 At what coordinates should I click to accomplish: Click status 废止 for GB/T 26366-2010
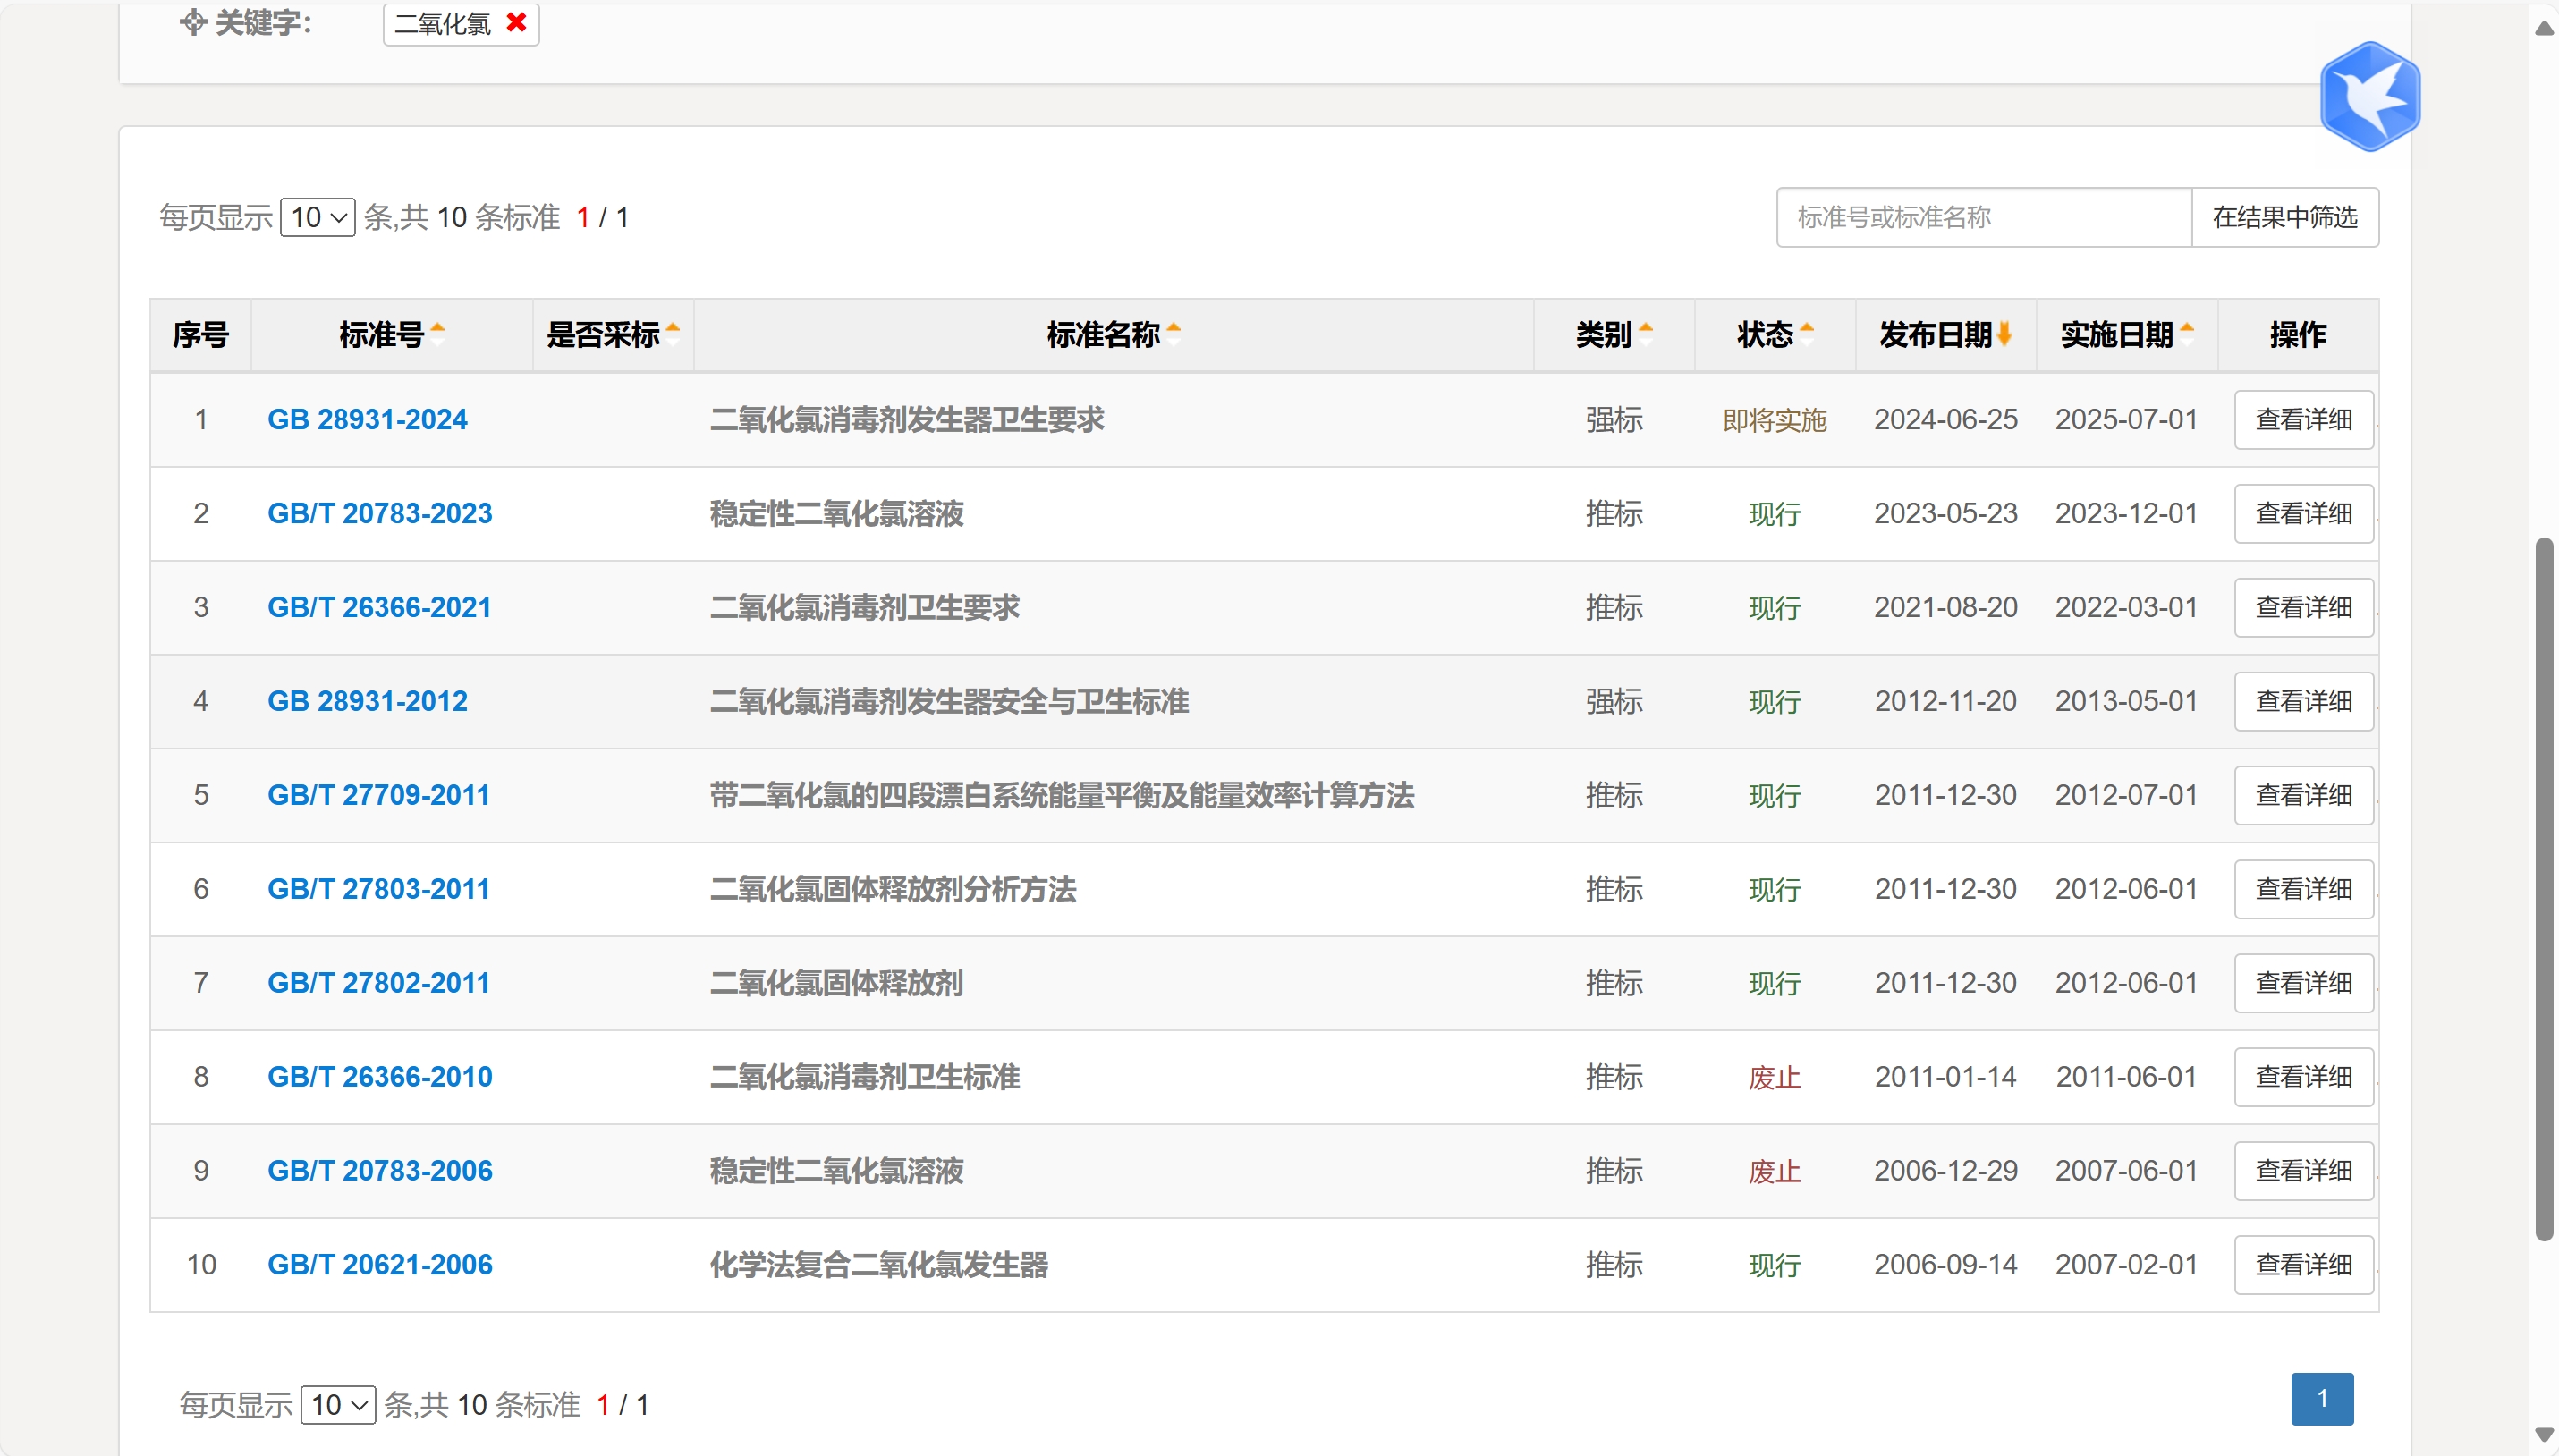pos(1774,1078)
